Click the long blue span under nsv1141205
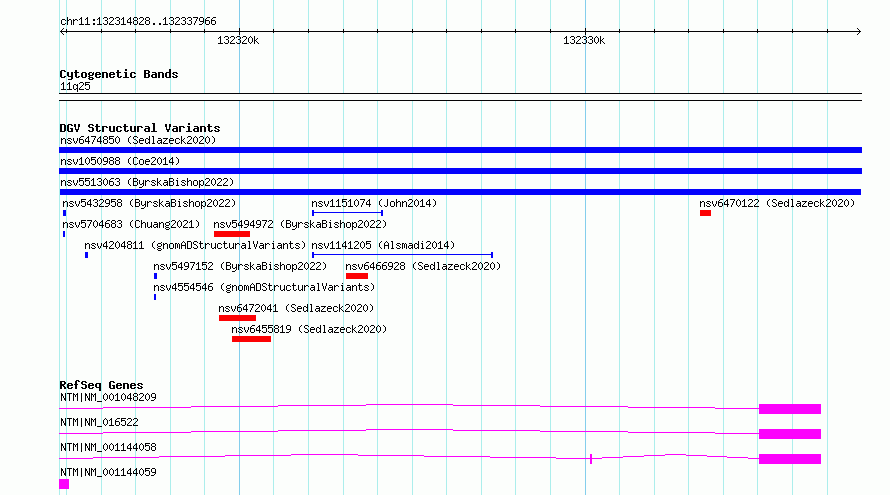 pyautogui.click(x=402, y=255)
